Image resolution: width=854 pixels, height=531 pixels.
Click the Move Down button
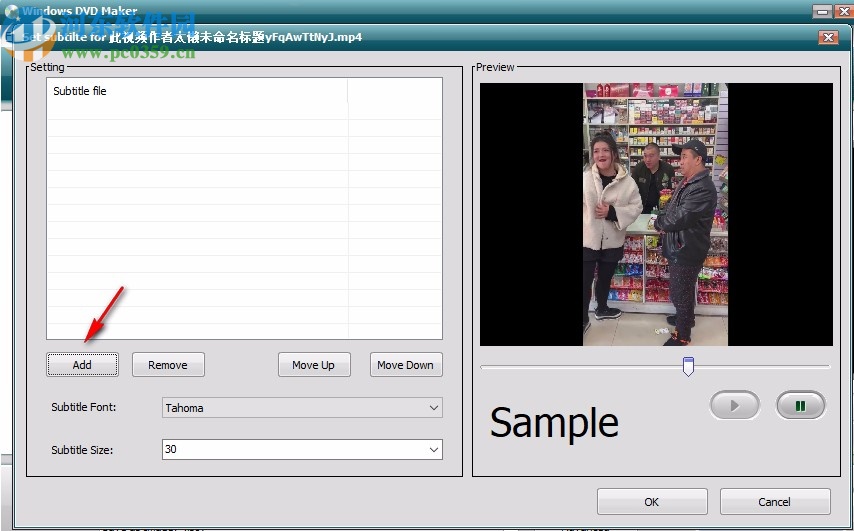(406, 364)
